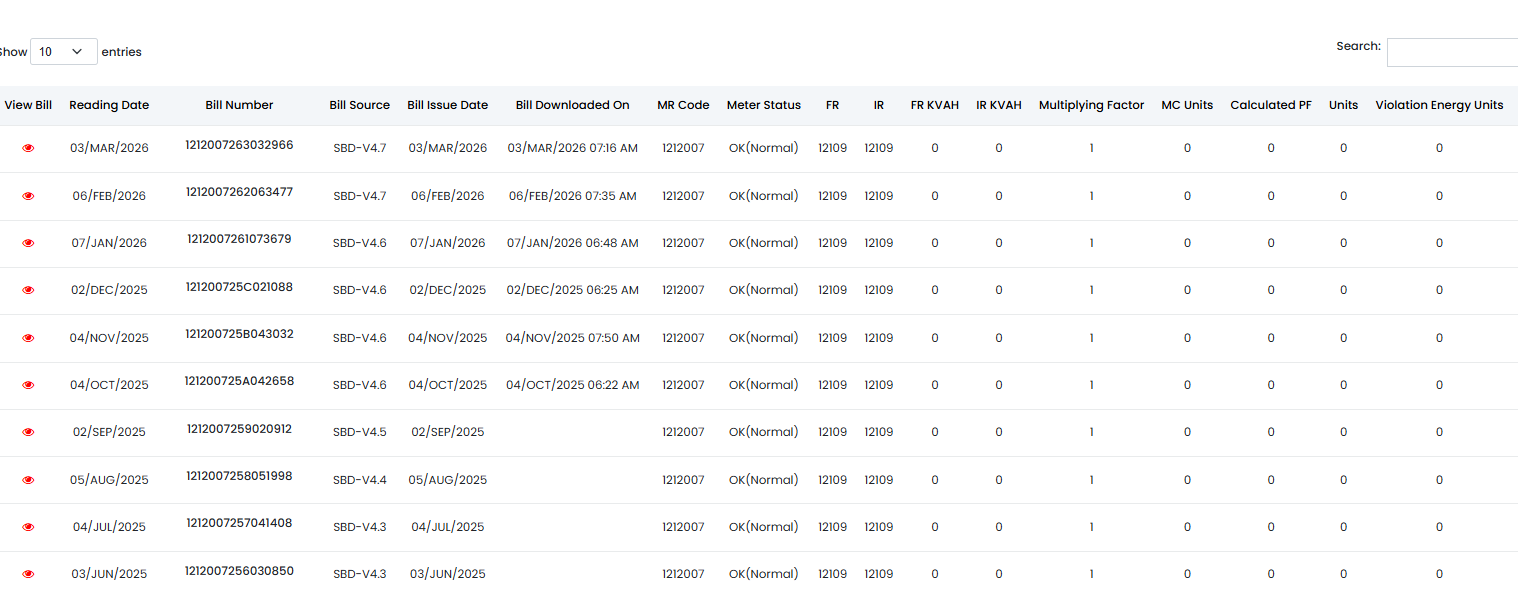The width and height of the screenshot is (1518, 591).
Task: View bill dated 07/JAN/2026
Action: [28, 243]
